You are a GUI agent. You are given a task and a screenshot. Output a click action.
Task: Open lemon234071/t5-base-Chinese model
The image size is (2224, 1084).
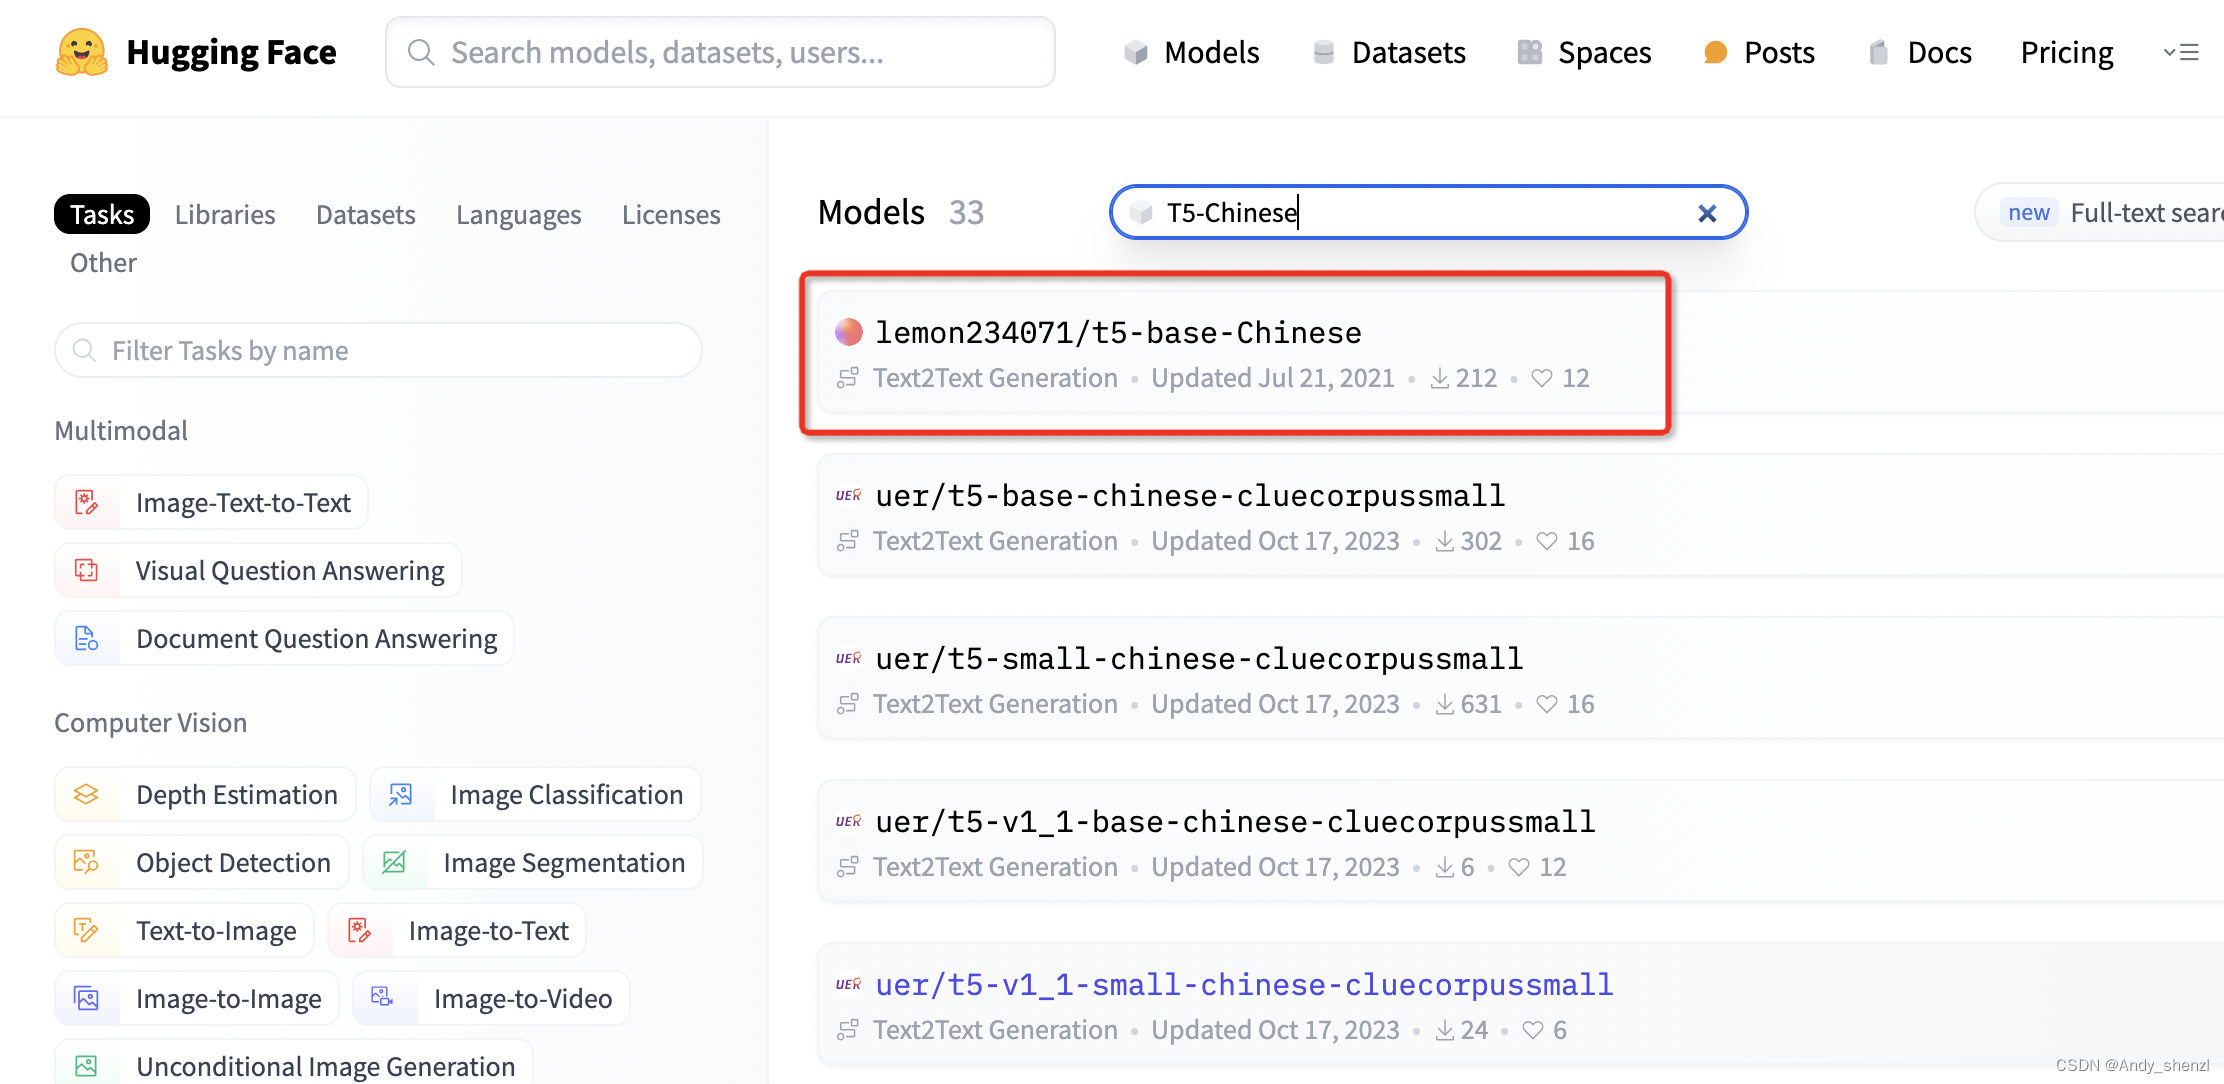tap(1118, 332)
